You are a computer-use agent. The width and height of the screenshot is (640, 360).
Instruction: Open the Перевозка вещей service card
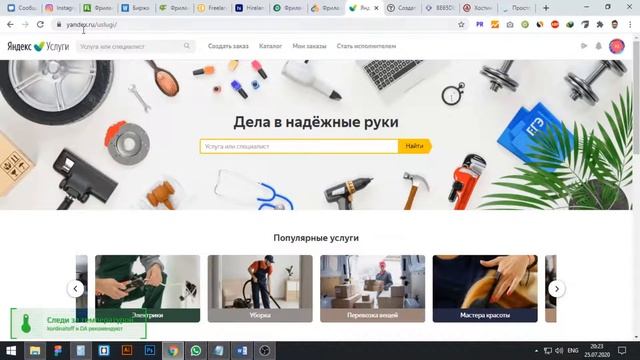(372, 289)
